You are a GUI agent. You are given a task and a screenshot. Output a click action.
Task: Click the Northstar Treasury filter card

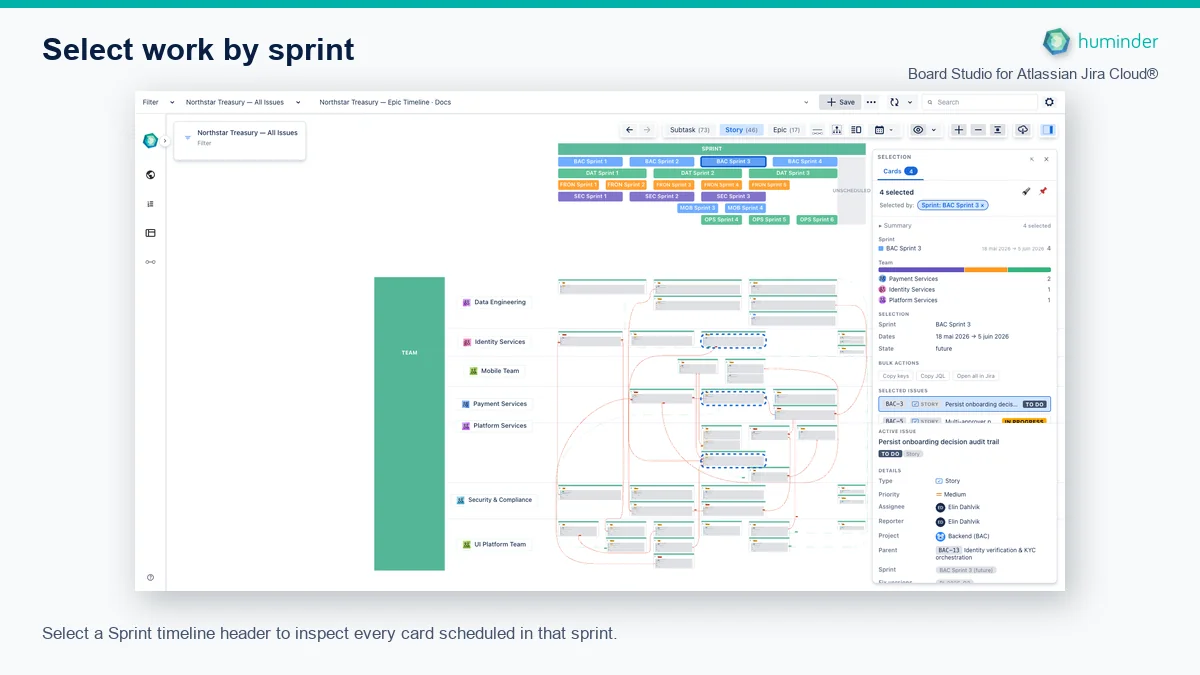[240, 140]
